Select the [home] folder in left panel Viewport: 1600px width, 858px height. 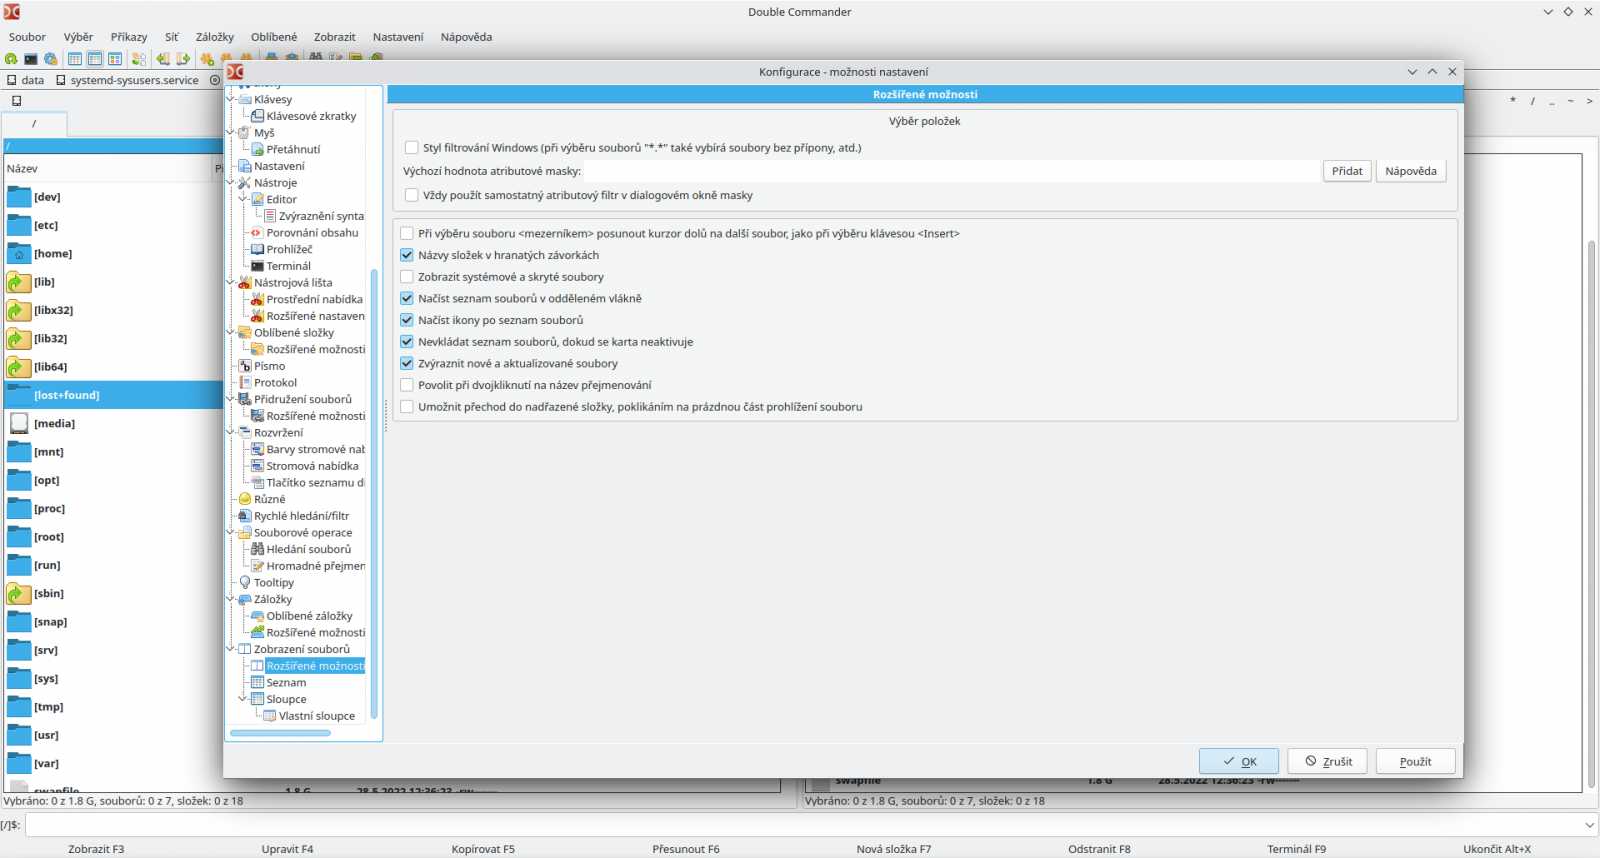53,254
